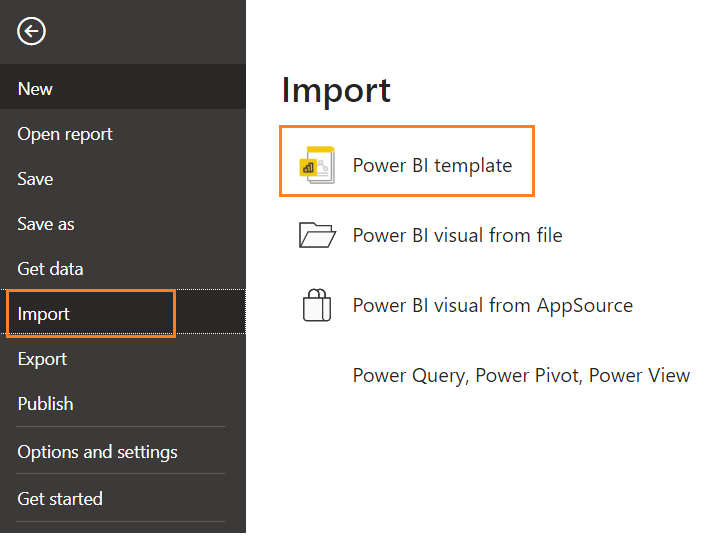
Task: Click Get started in the sidebar
Action: tap(60, 498)
